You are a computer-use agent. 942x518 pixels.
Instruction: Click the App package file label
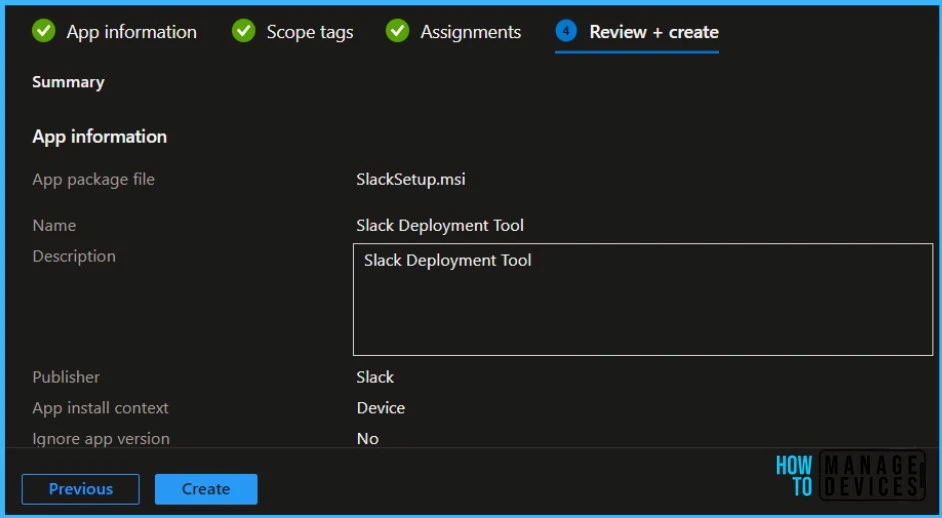tap(93, 180)
